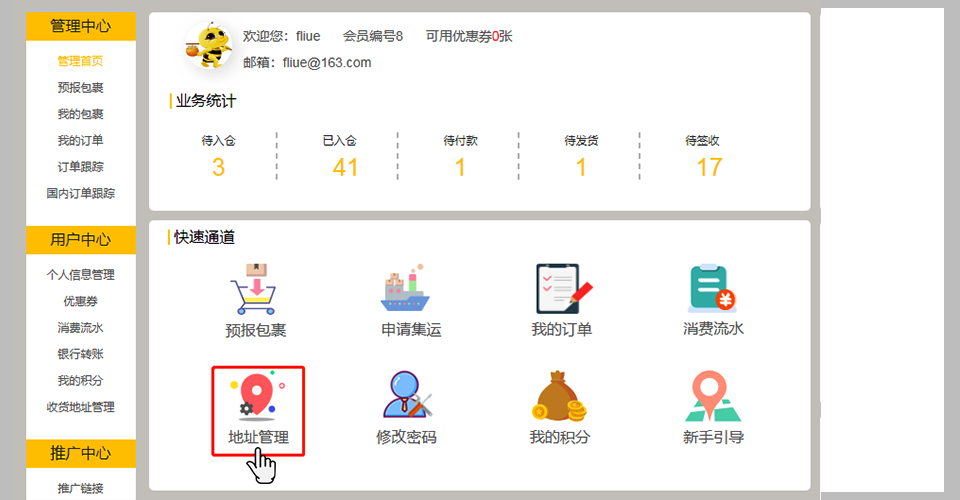The height and width of the screenshot is (500, 960).
Task: Click the 待入仓 label
Action: pyautogui.click(x=219, y=141)
